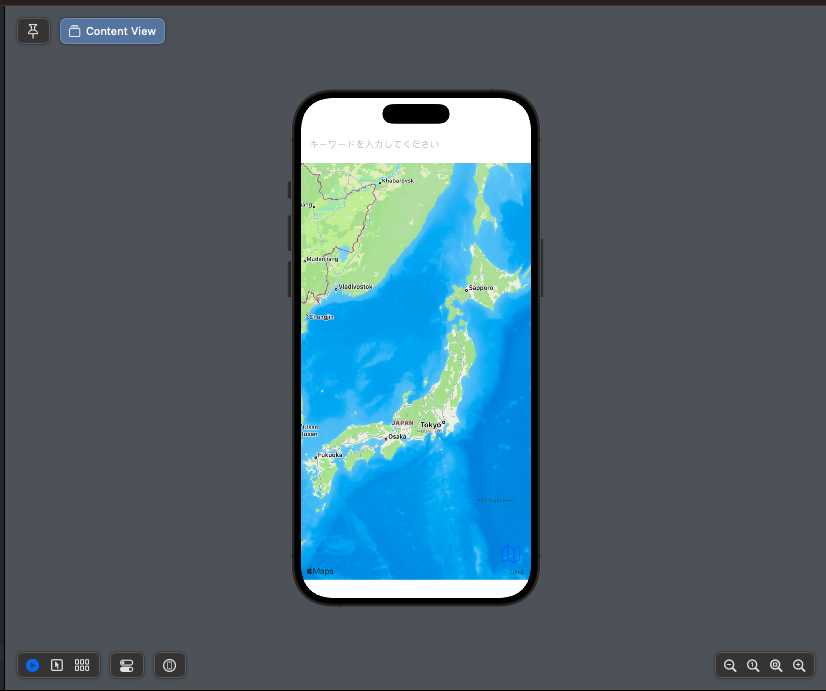This screenshot has height=691, width=826.
Task: Click the Chongjin label on the map
Action: coord(321,317)
